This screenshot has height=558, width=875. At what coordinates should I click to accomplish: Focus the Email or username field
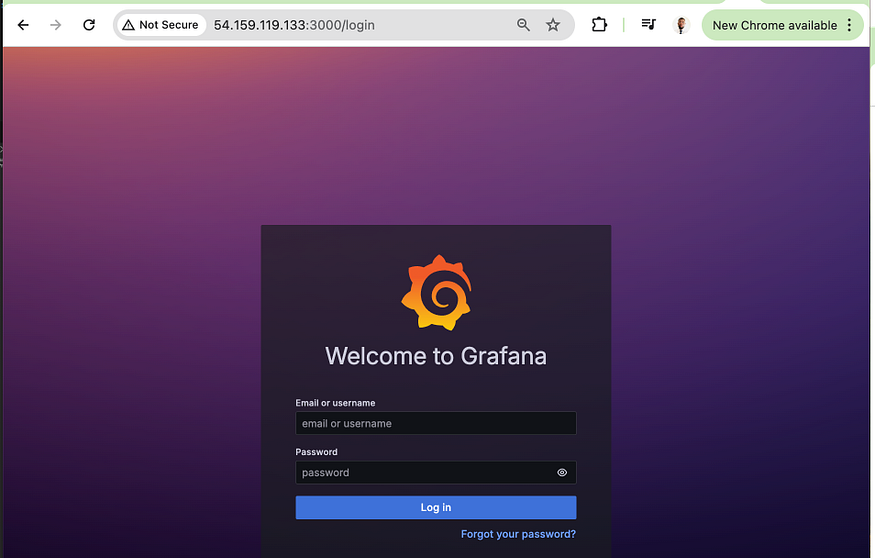click(x=436, y=423)
